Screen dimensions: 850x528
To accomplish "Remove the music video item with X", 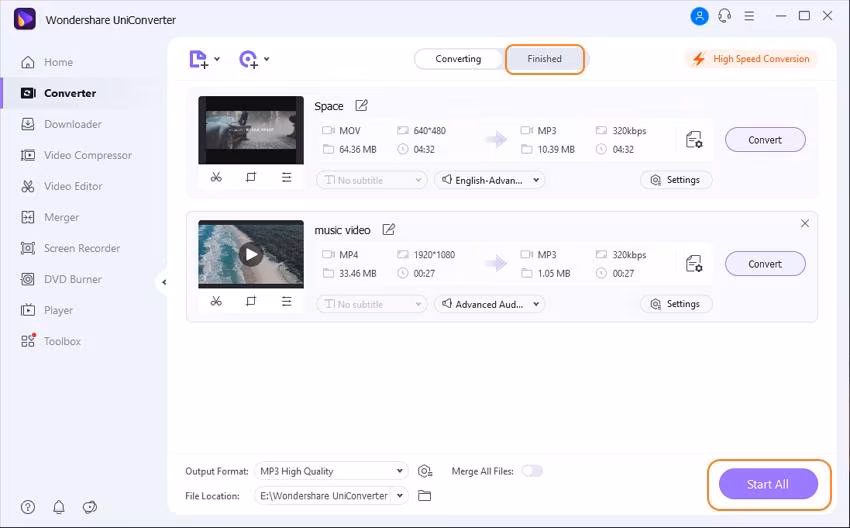I will [x=805, y=223].
